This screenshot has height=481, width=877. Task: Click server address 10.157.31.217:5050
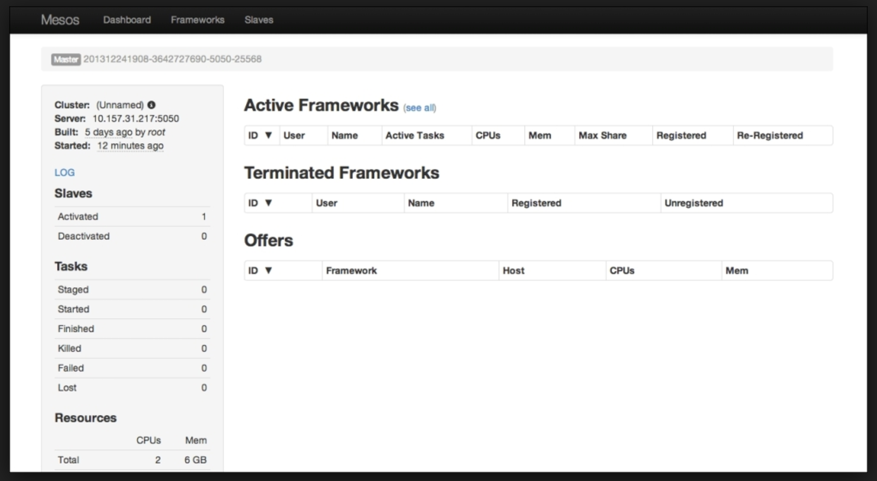[x=136, y=119]
